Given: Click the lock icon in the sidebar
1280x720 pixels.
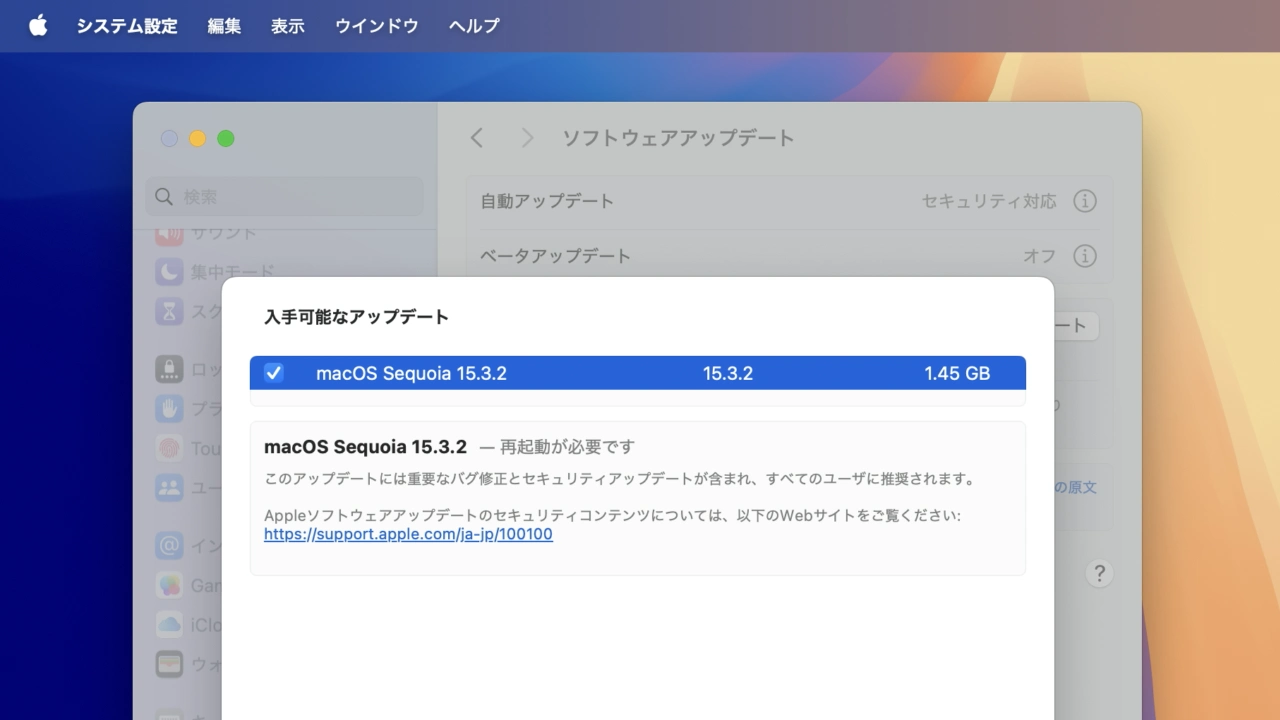Looking at the screenshot, I should (x=169, y=369).
